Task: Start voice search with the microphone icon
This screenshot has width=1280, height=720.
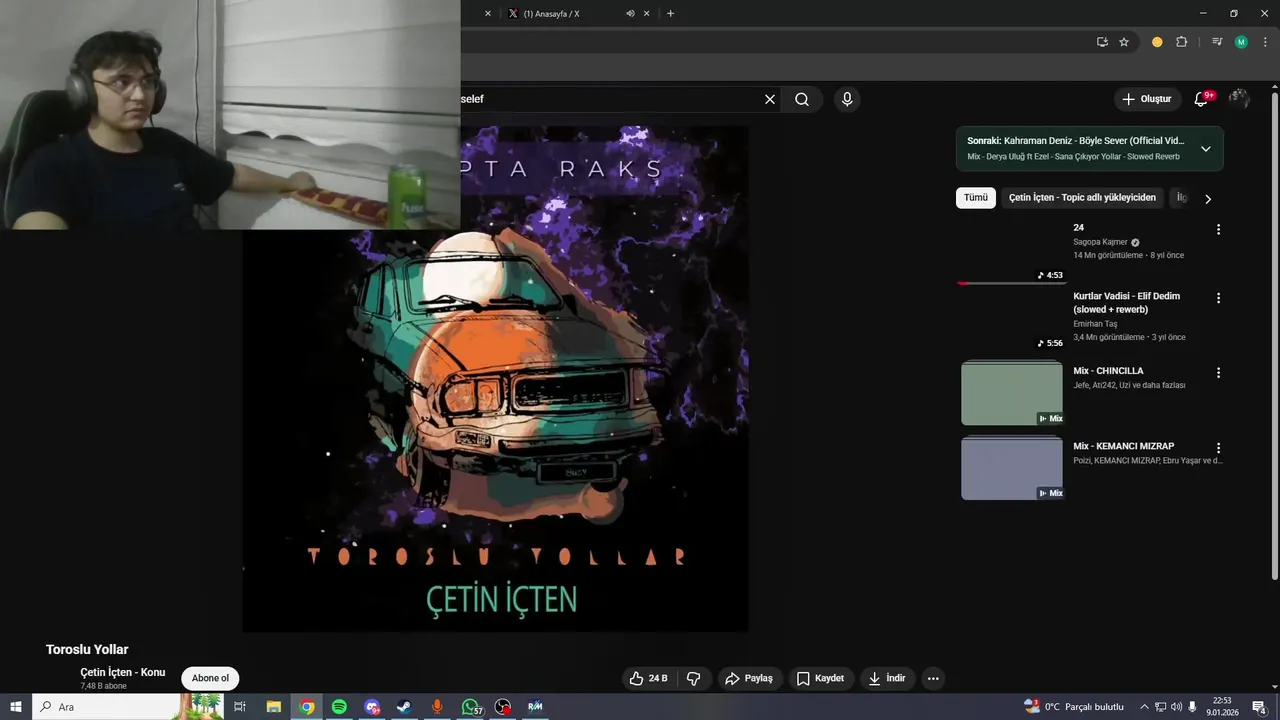Action: (847, 99)
